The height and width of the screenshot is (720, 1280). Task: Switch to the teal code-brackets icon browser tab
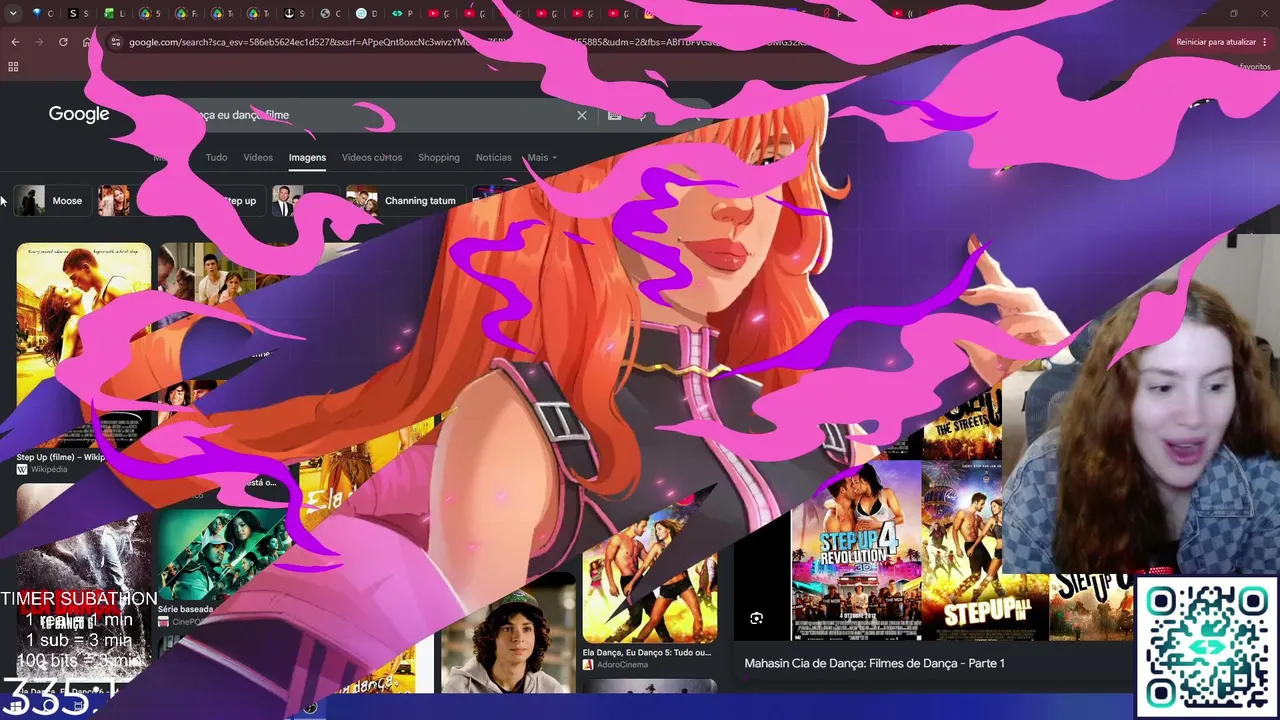[397, 13]
